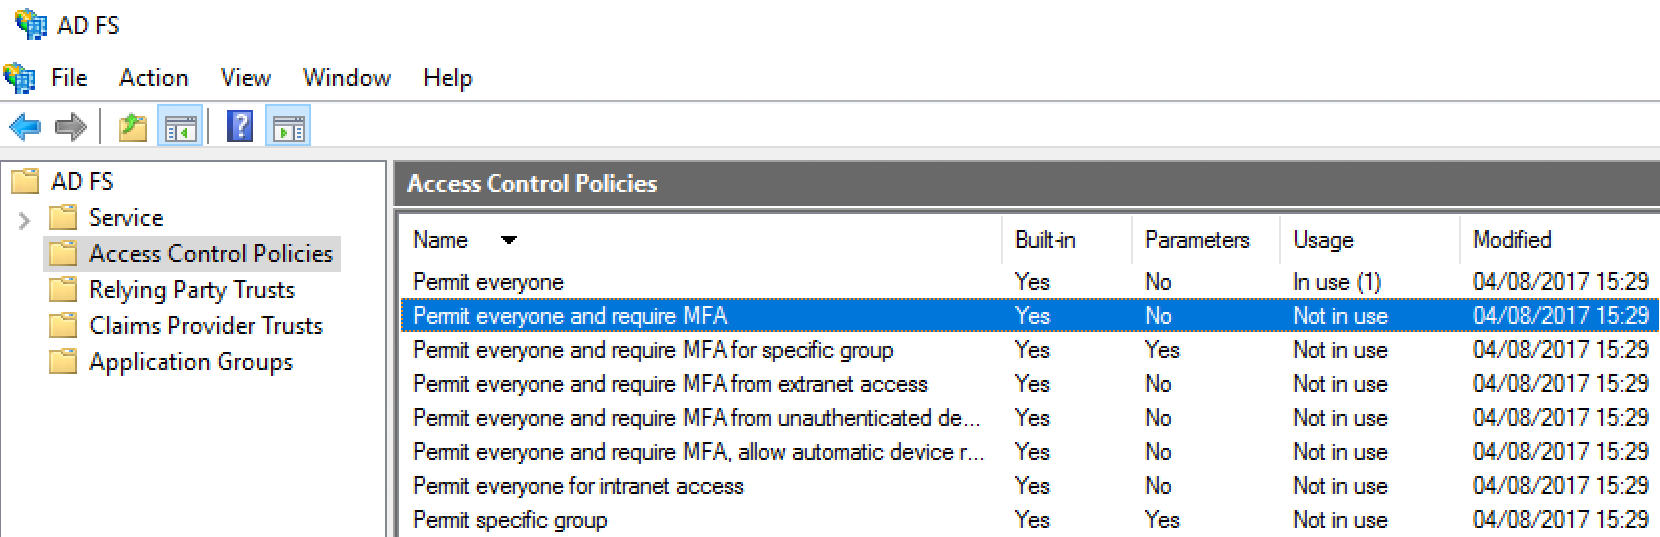Select the 'Permit specific group' policy
The width and height of the screenshot is (1660, 537).
pyautogui.click(x=510, y=520)
